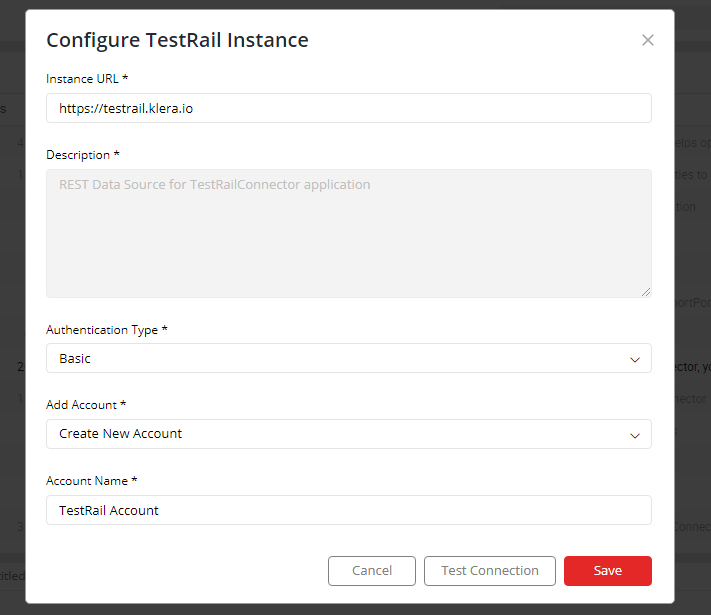Open the Authentication Type dropdown
Viewport: 711px width, 615px height.
[x=349, y=358]
